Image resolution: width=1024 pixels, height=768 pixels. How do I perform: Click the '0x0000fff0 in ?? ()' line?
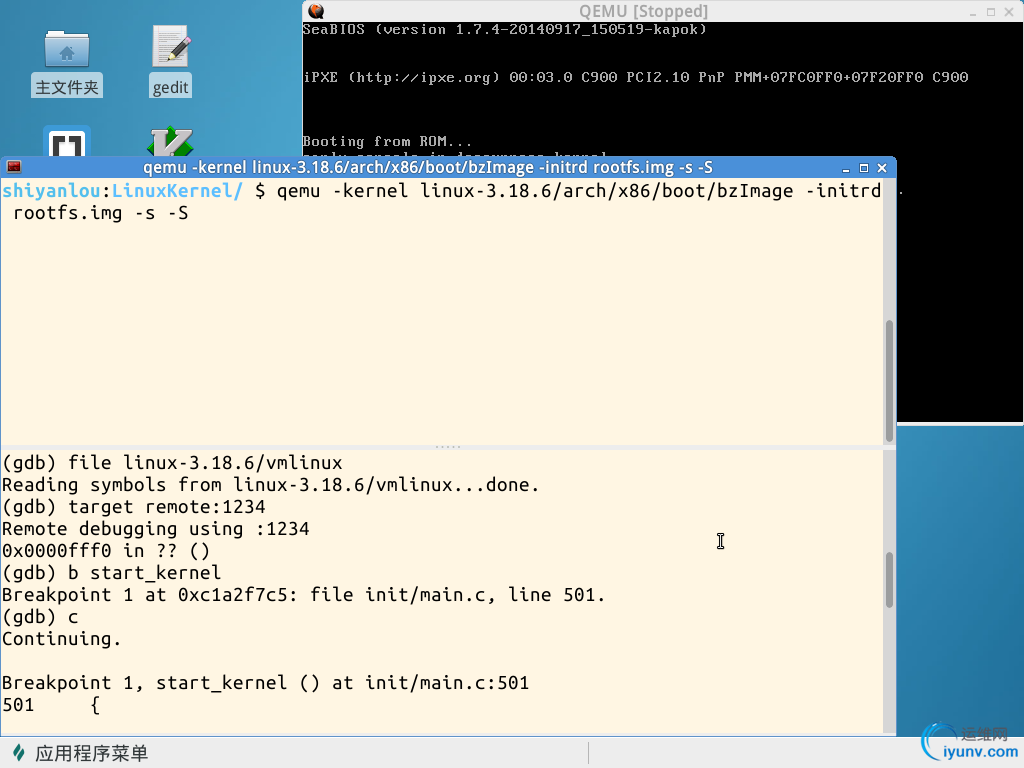[x=106, y=551]
